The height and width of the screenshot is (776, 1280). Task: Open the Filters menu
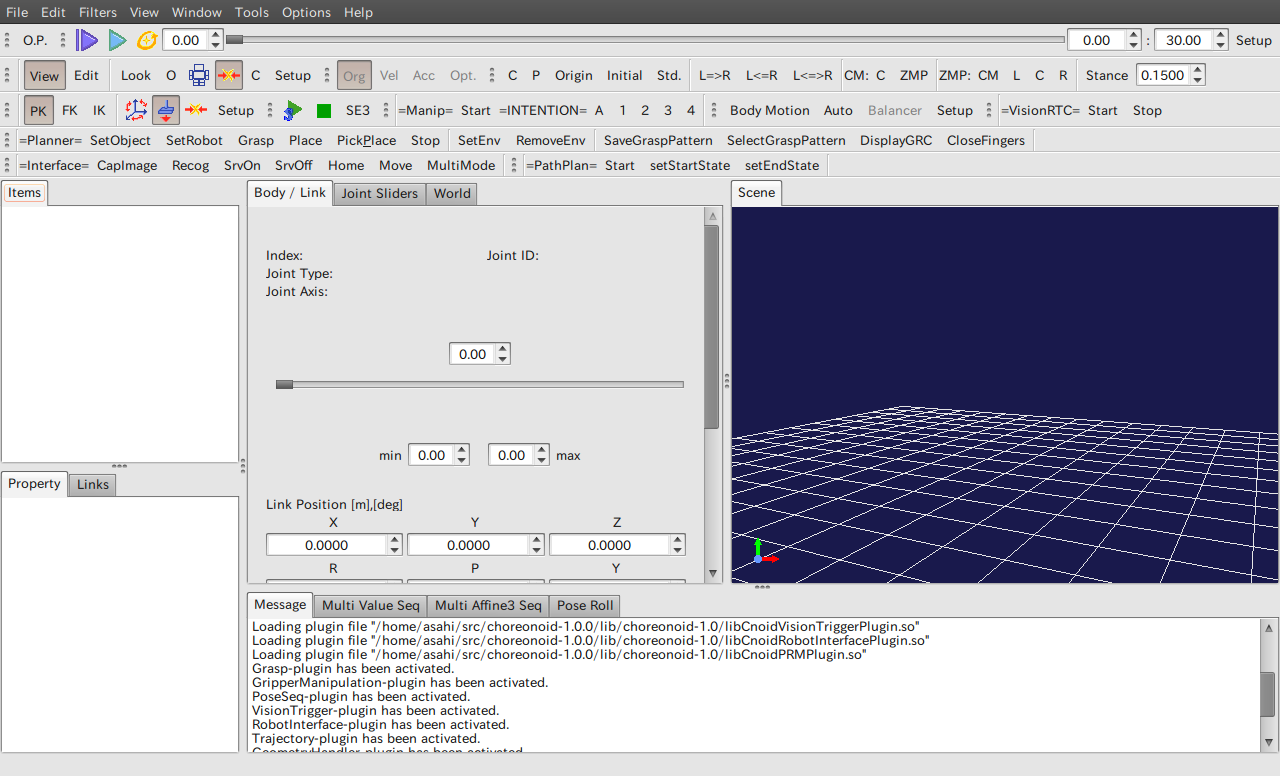(x=98, y=12)
